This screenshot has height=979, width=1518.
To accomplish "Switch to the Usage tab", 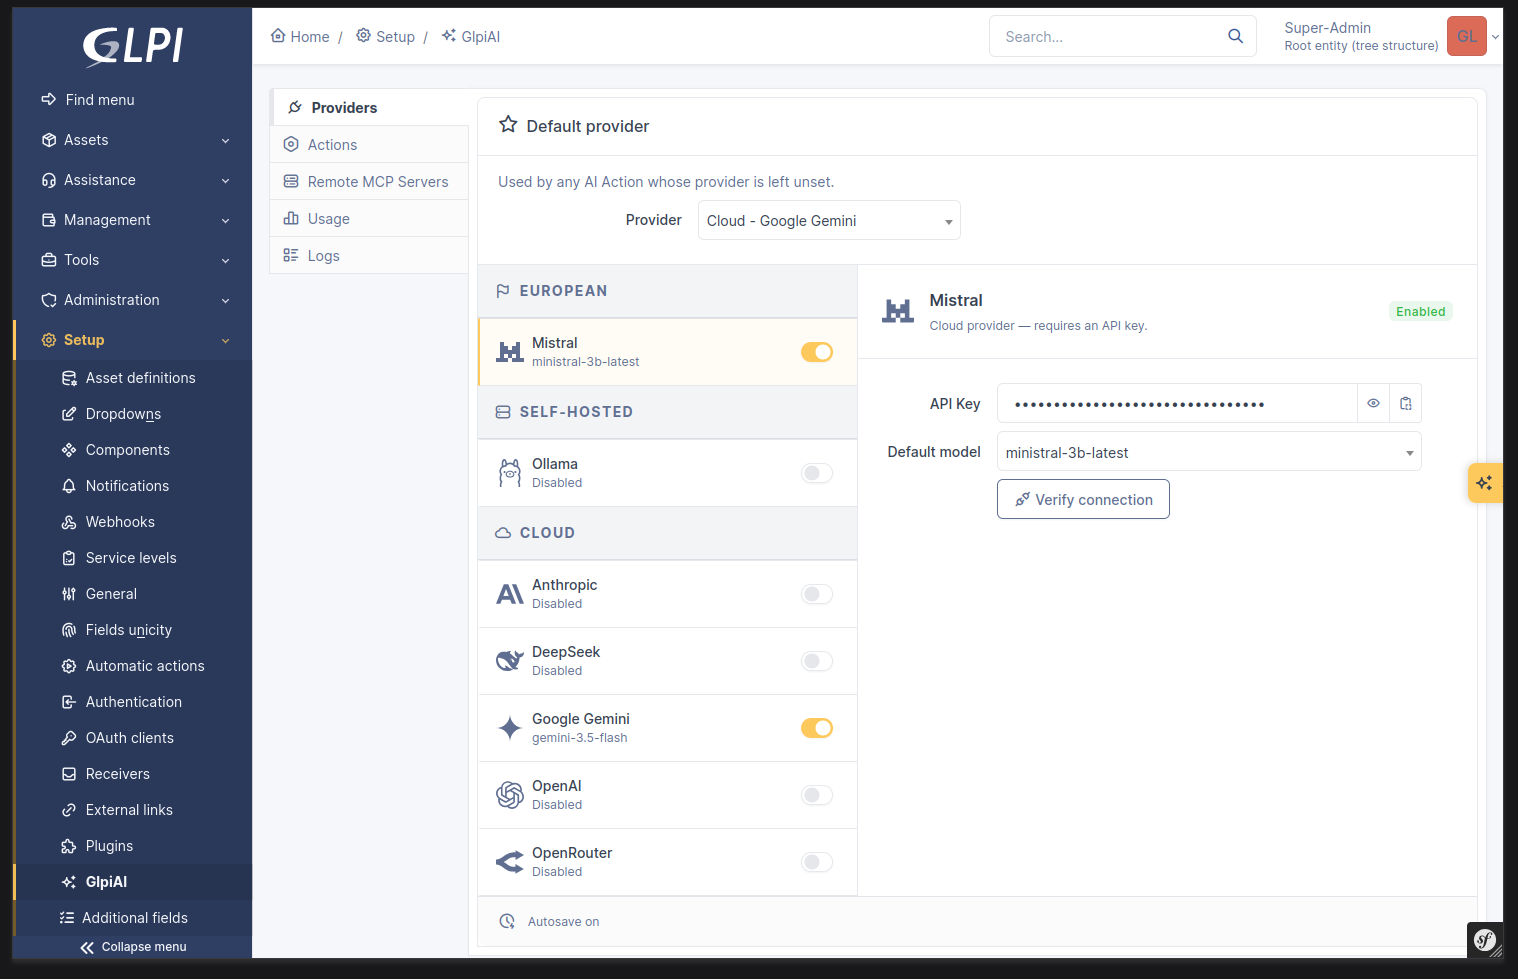I will [369, 218].
